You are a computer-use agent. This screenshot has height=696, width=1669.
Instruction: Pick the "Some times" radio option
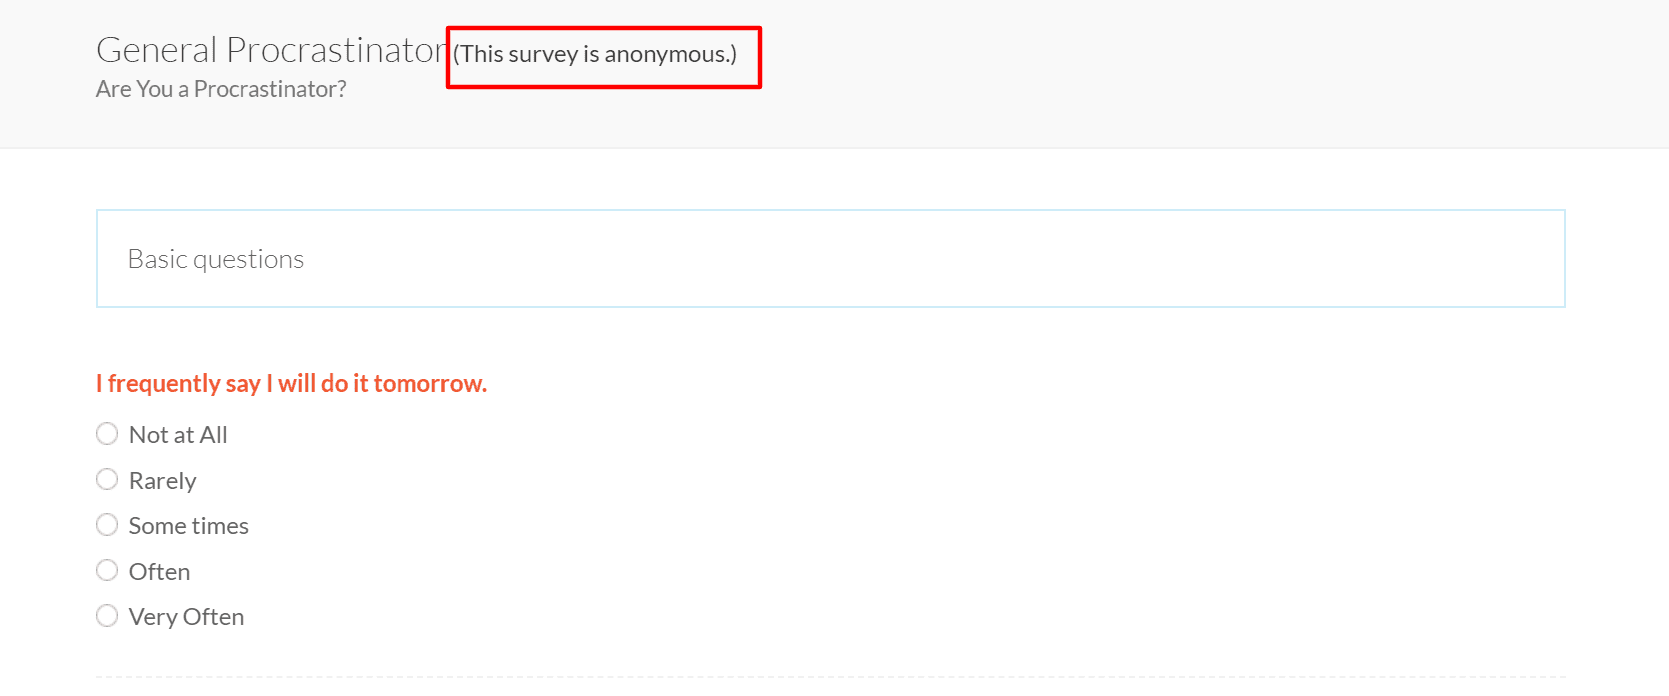tap(107, 525)
